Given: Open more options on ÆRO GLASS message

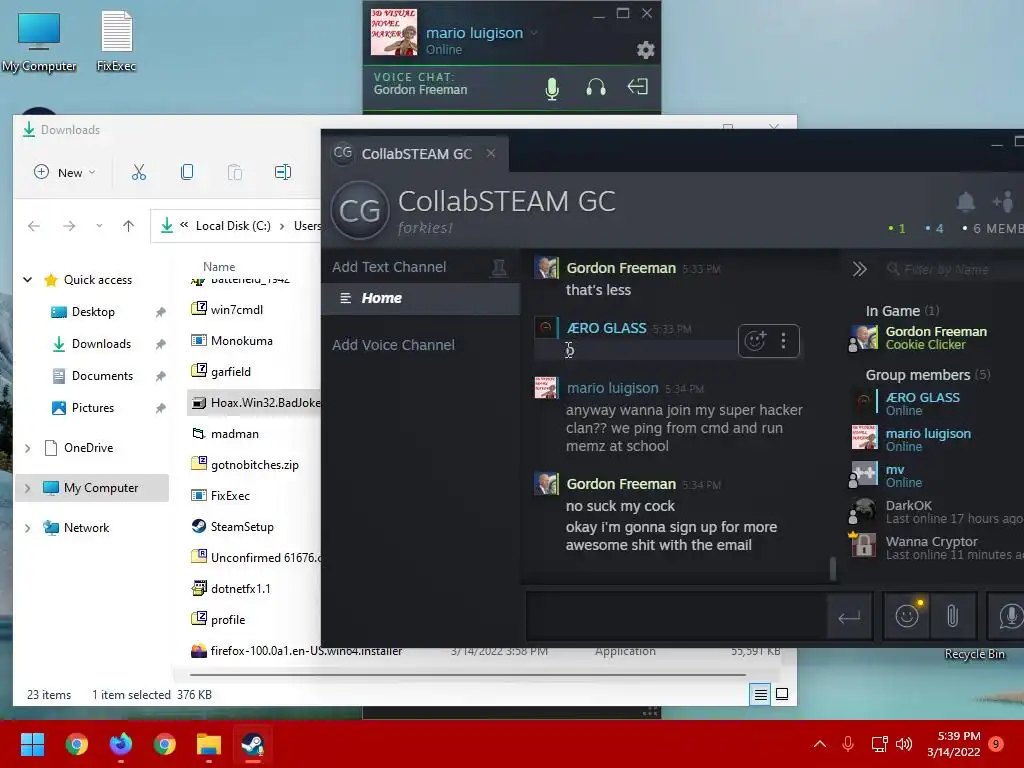Looking at the screenshot, I should (783, 340).
